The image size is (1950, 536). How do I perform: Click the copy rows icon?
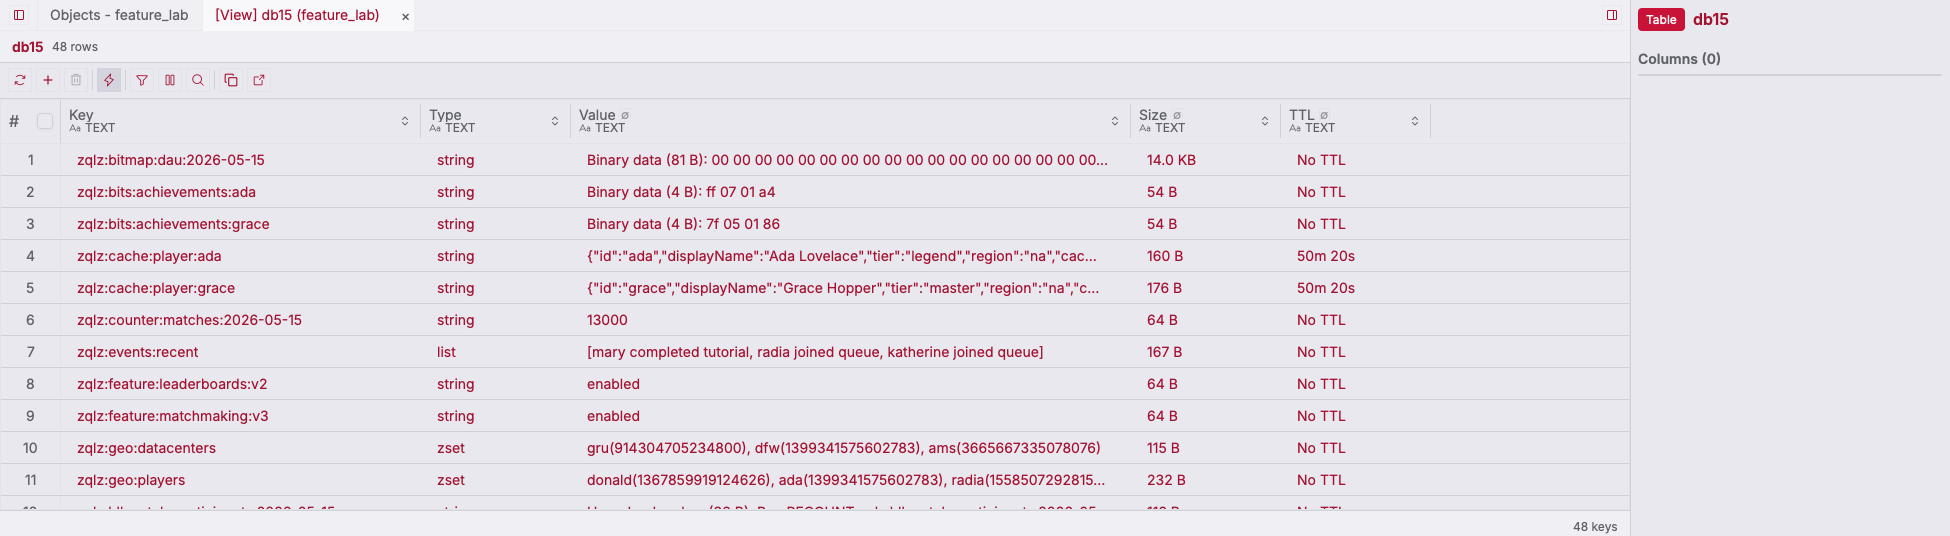pos(231,80)
